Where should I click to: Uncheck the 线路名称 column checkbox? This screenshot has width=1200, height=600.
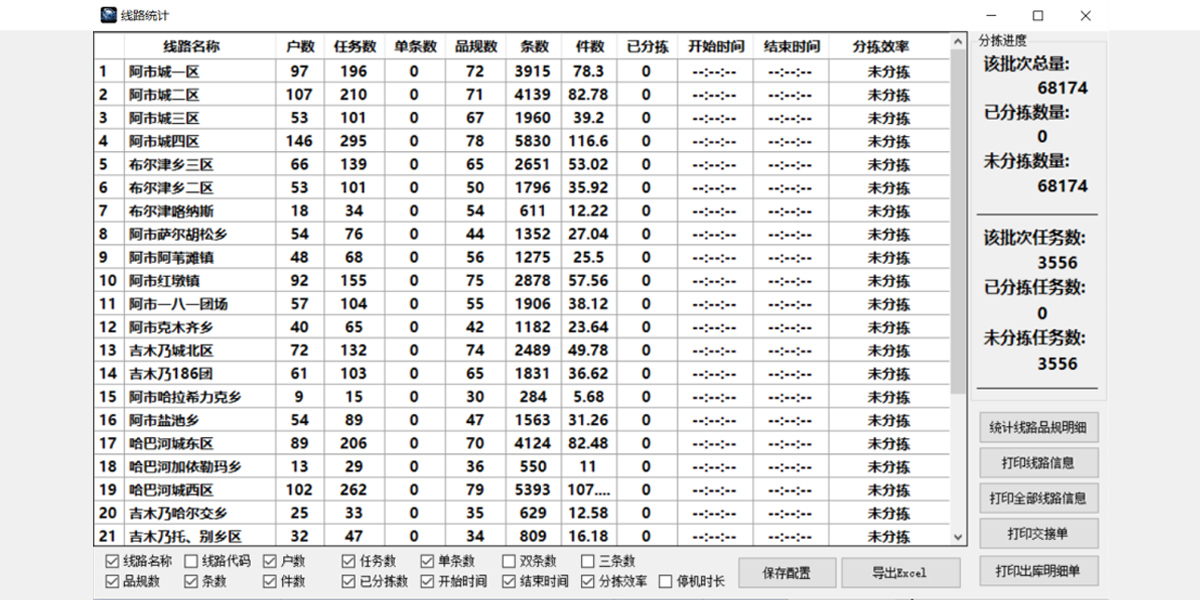click(112, 562)
